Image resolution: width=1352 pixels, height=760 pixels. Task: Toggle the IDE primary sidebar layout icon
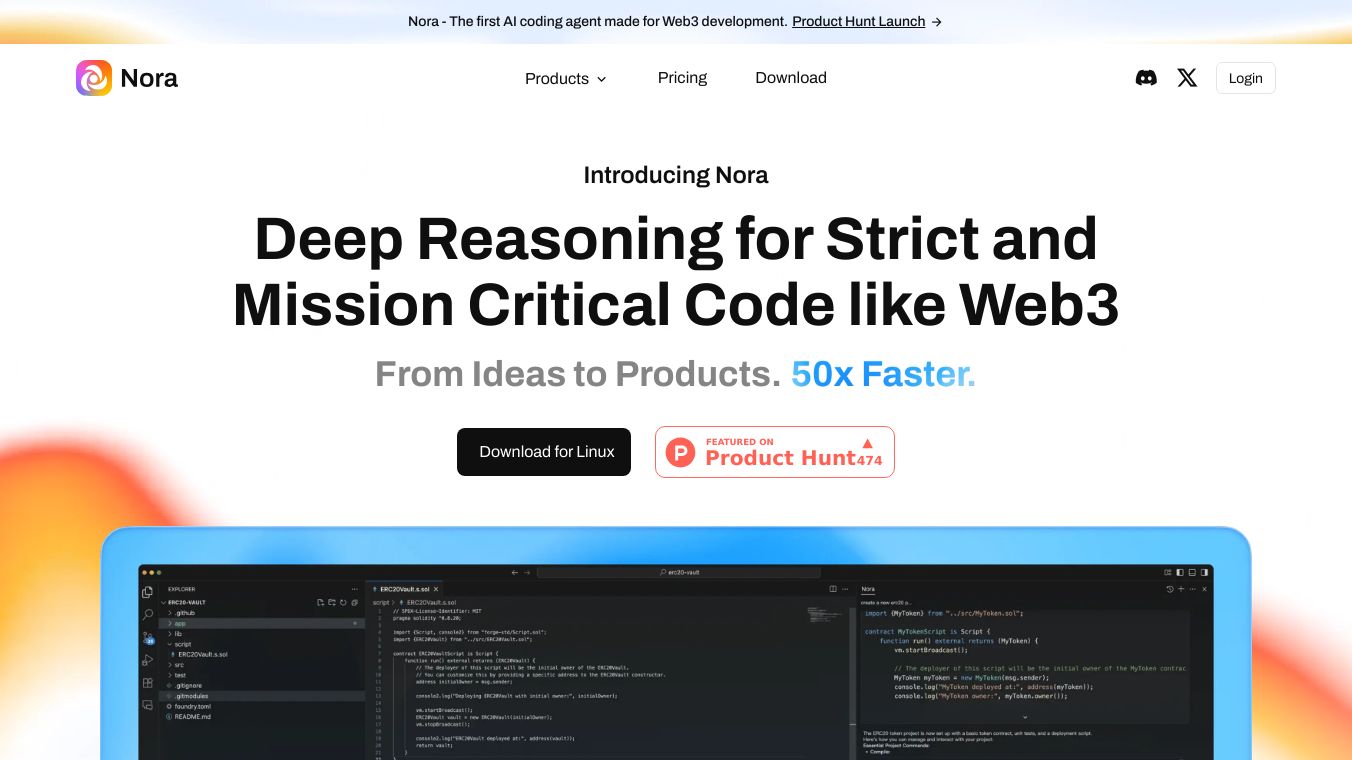click(1180, 573)
